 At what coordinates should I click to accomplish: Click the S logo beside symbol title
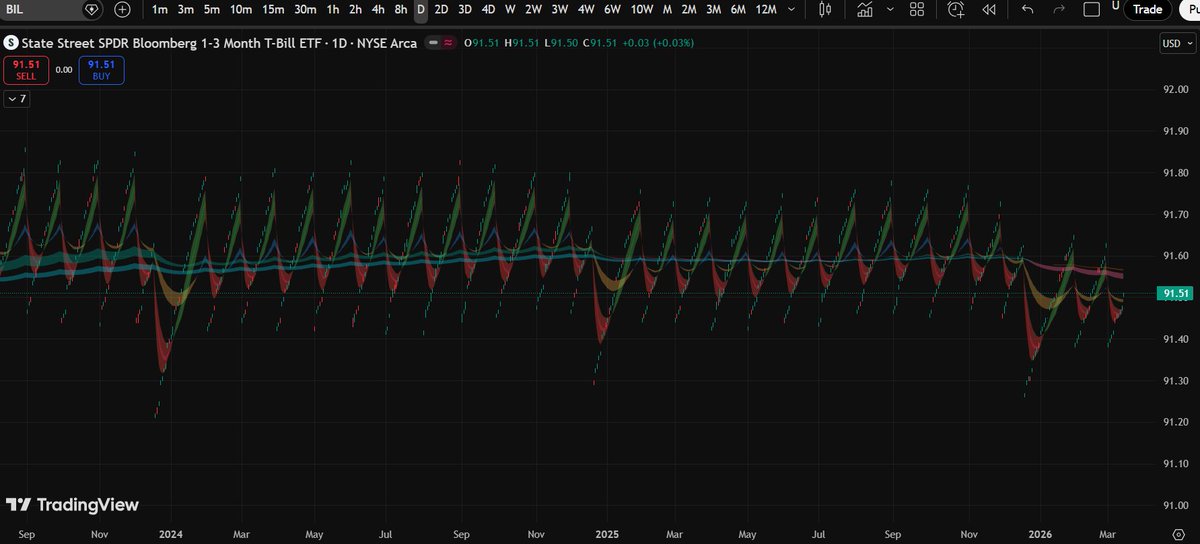[11, 43]
